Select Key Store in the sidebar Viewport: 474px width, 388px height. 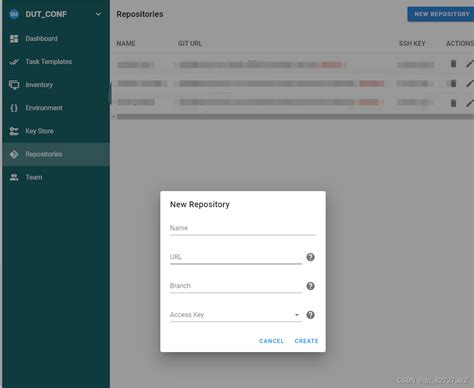56,131
